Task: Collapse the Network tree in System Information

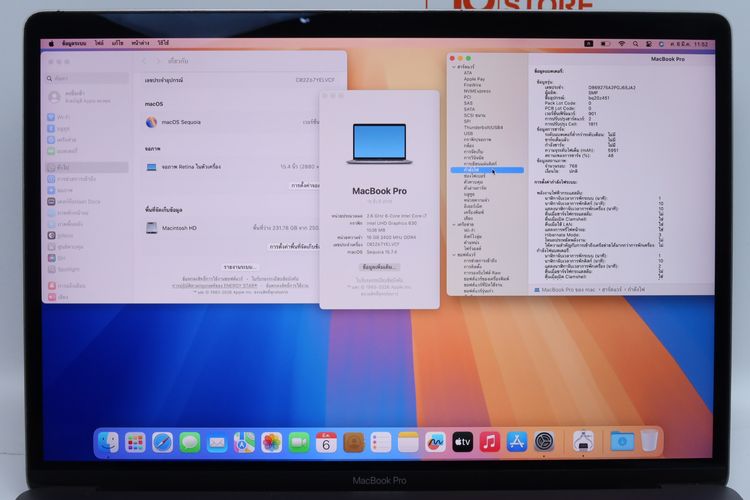Action: (x=454, y=224)
